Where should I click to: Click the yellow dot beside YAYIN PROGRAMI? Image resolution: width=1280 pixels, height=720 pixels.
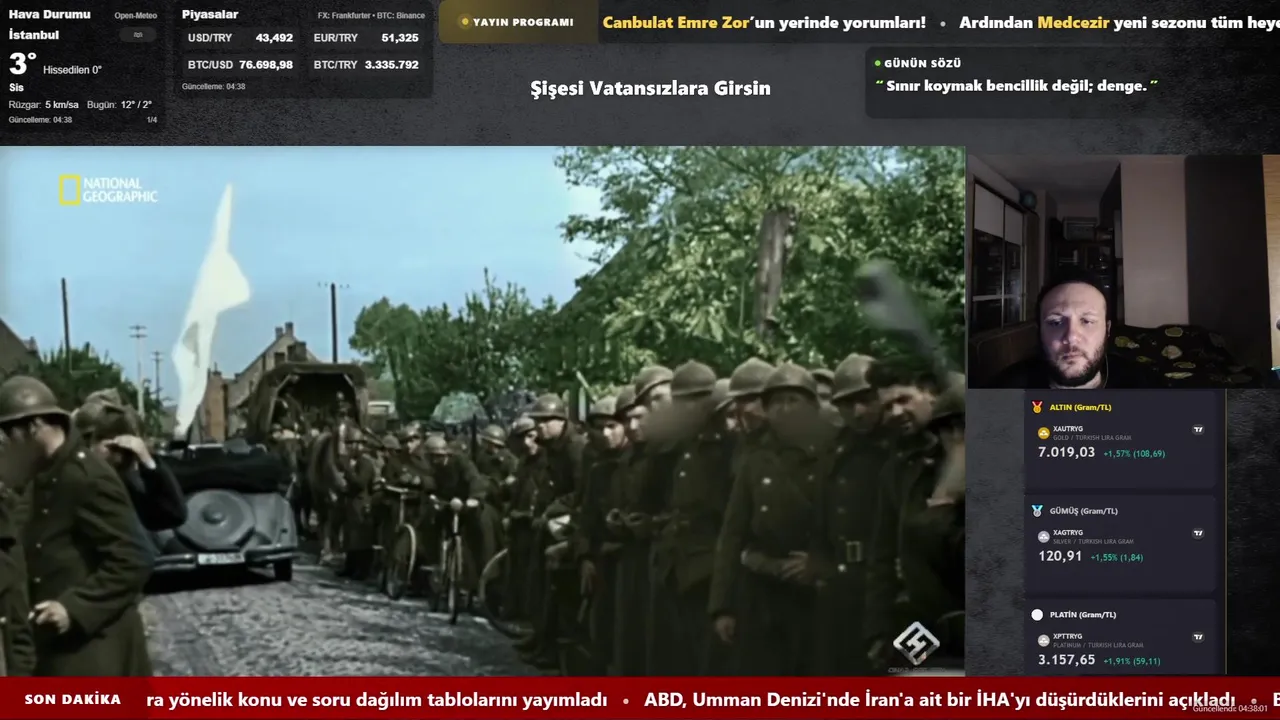click(465, 22)
